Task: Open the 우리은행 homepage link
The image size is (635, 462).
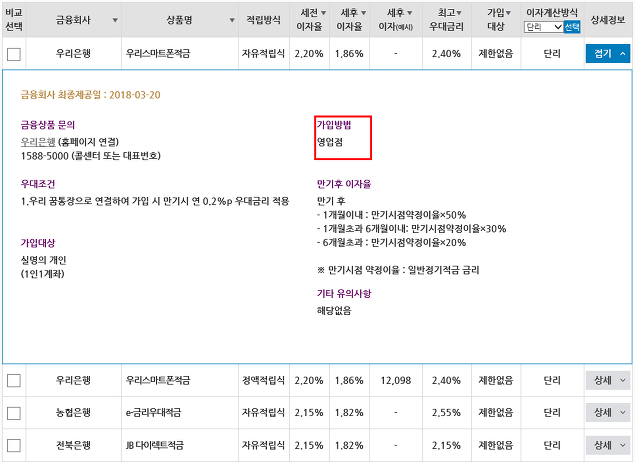Action: click(x=38, y=142)
